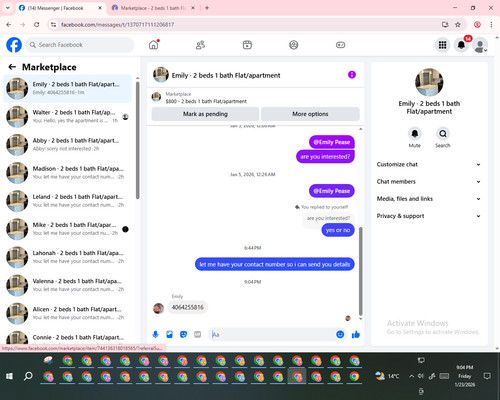This screenshot has height=400, width=500.
Task: Open the volume control in the tray
Action: point(421,376)
